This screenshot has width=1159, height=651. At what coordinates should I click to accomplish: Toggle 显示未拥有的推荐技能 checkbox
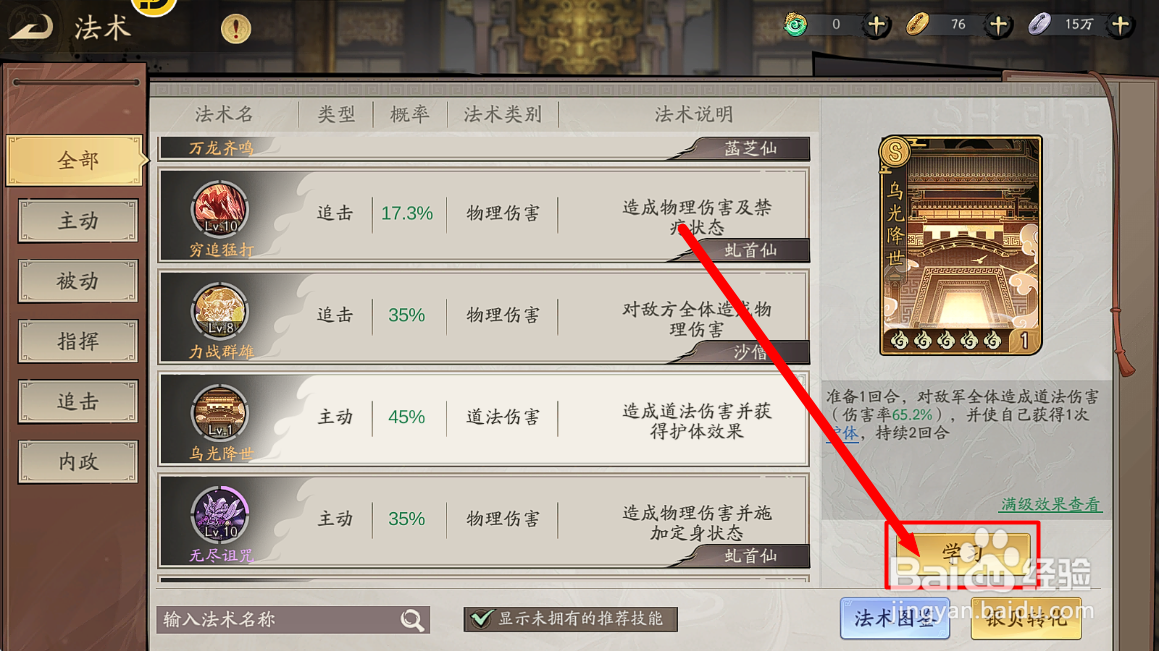[x=481, y=618]
